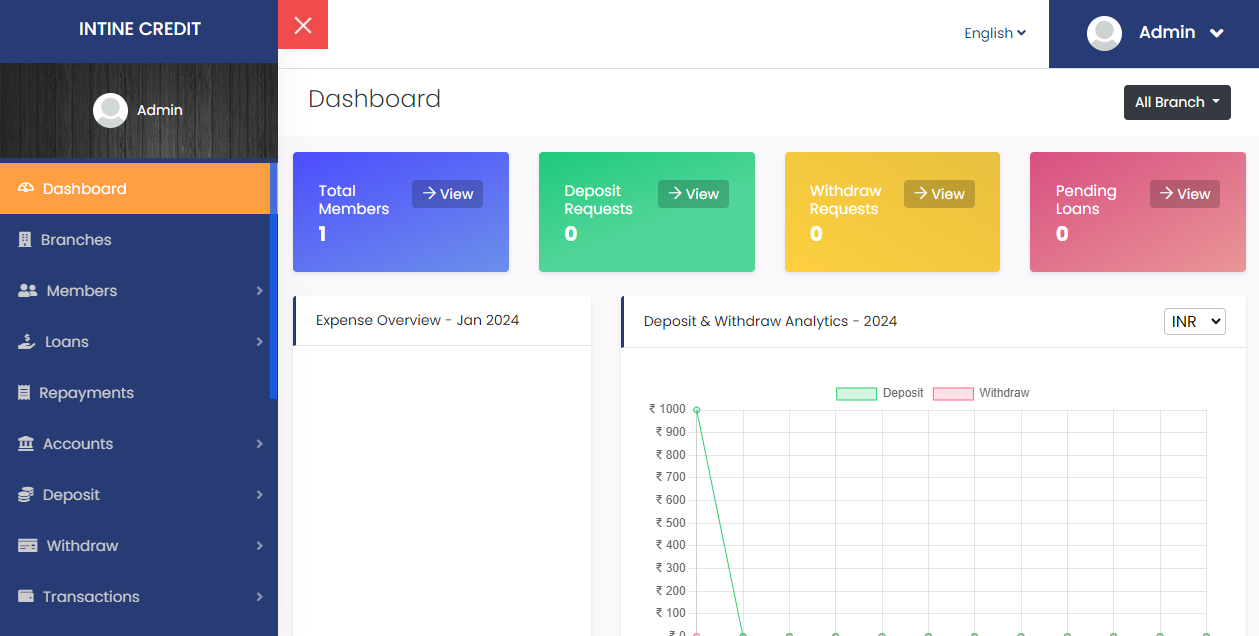1259x636 pixels.
Task: Click the Deposit coins icon
Action: 26,495
